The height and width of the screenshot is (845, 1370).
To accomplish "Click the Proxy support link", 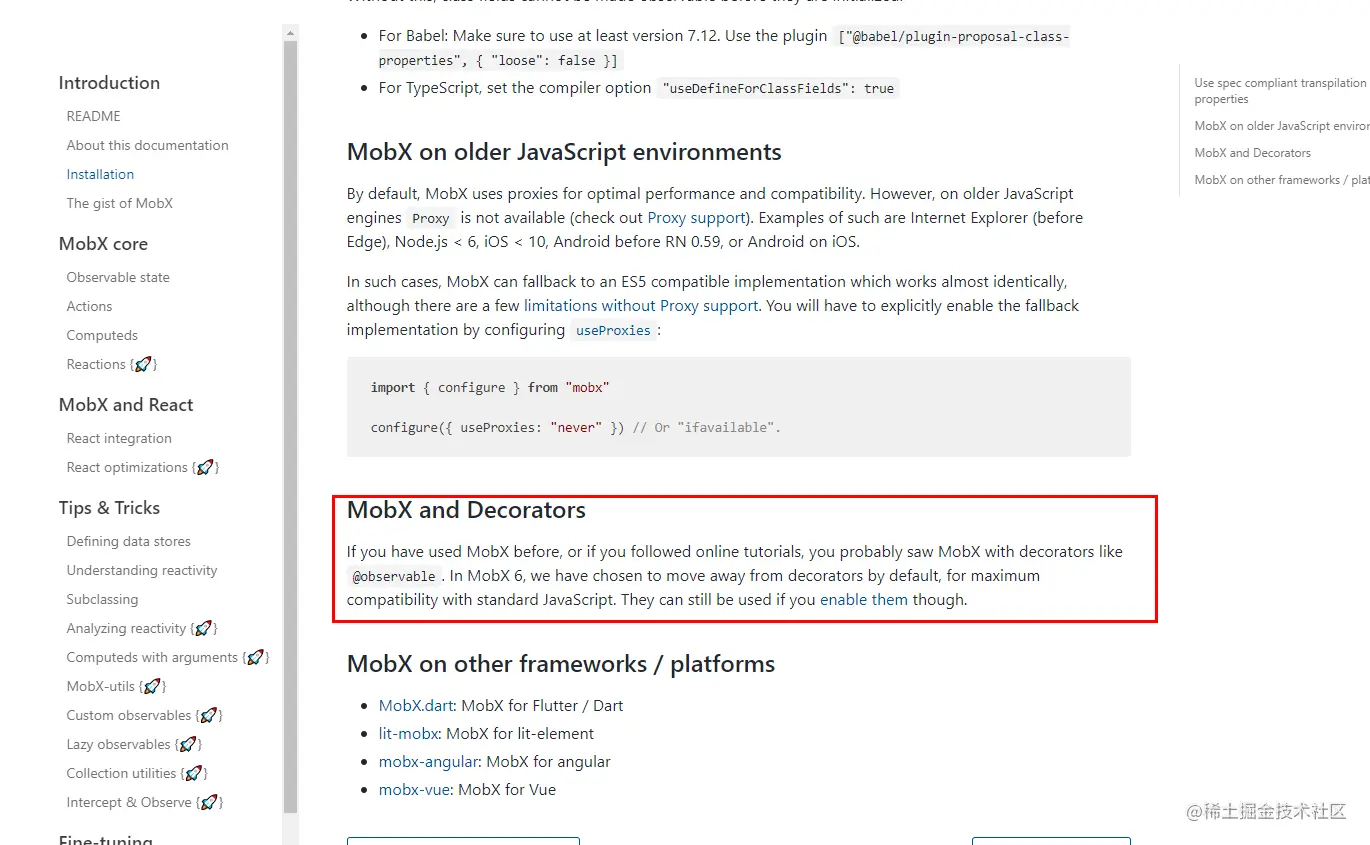I will coord(696,217).
